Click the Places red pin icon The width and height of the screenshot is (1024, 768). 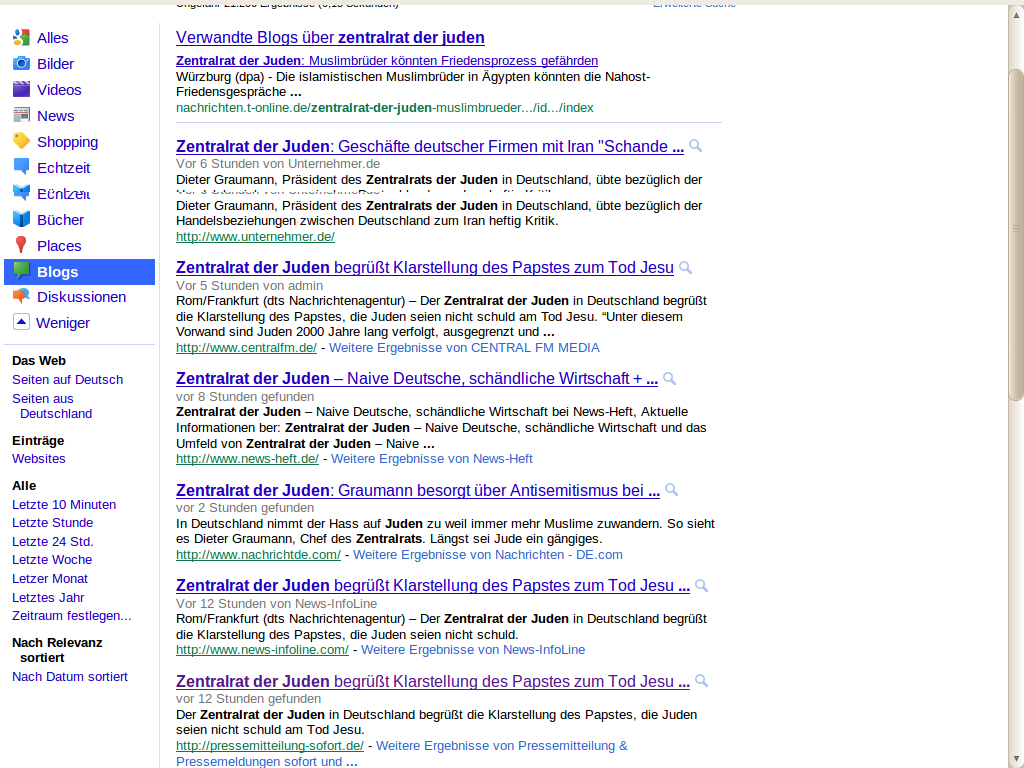pyautogui.click(x=22, y=246)
